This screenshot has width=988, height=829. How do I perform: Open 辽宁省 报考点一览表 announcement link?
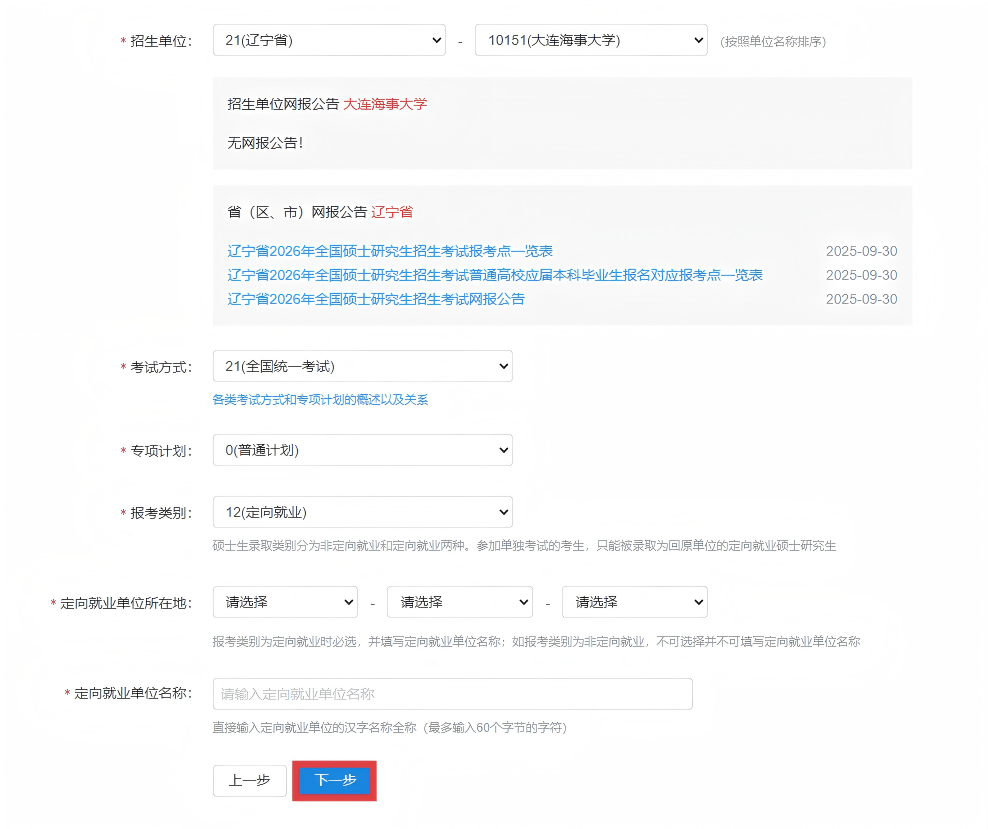390,251
